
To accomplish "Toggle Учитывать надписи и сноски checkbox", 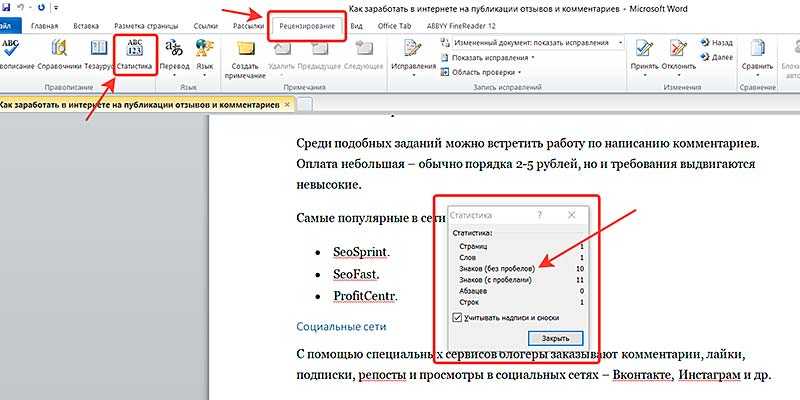I will (457, 317).
